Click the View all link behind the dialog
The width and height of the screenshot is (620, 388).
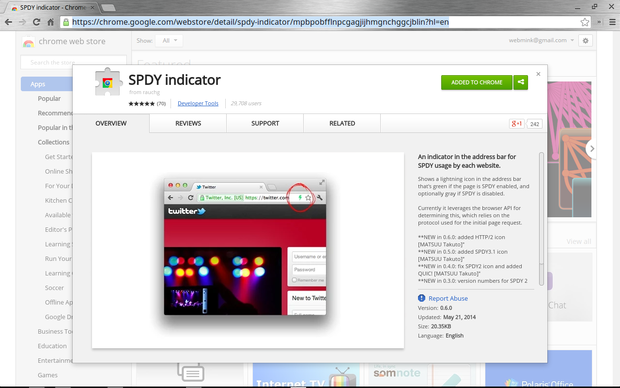point(578,241)
